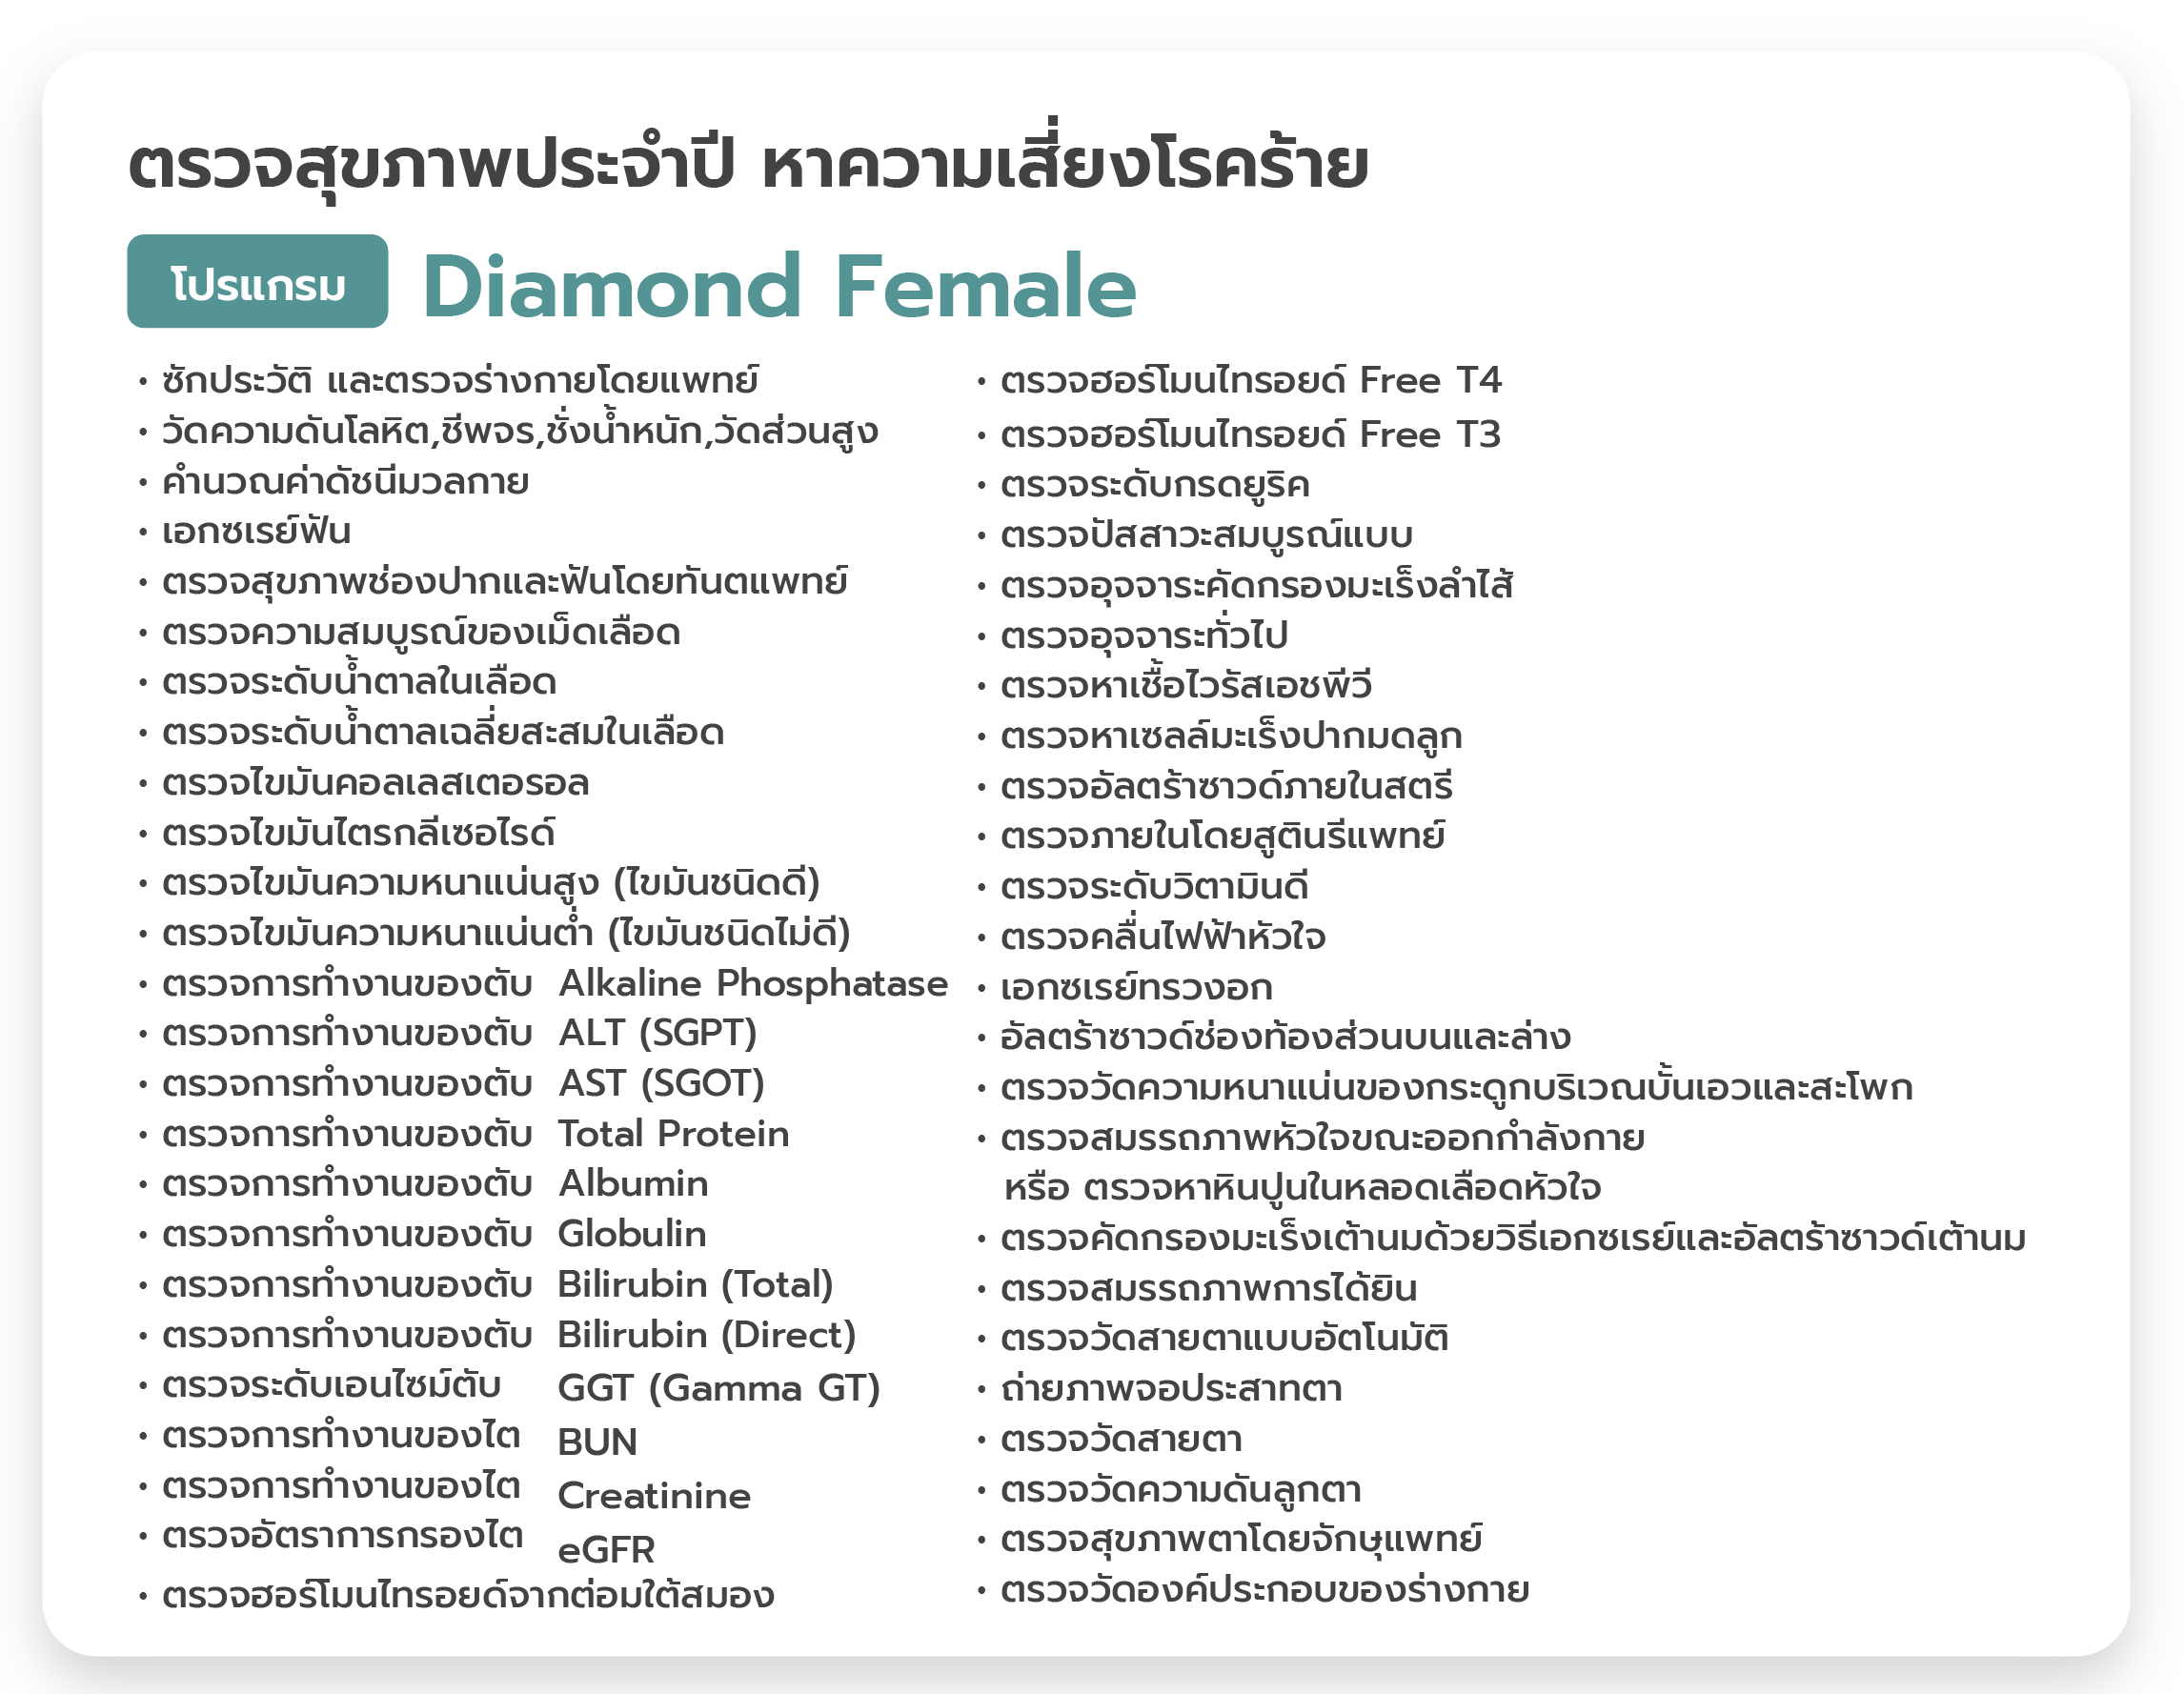2184x1694 pixels.
Task: Click the AST (SGOT) label
Action: (661, 1083)
